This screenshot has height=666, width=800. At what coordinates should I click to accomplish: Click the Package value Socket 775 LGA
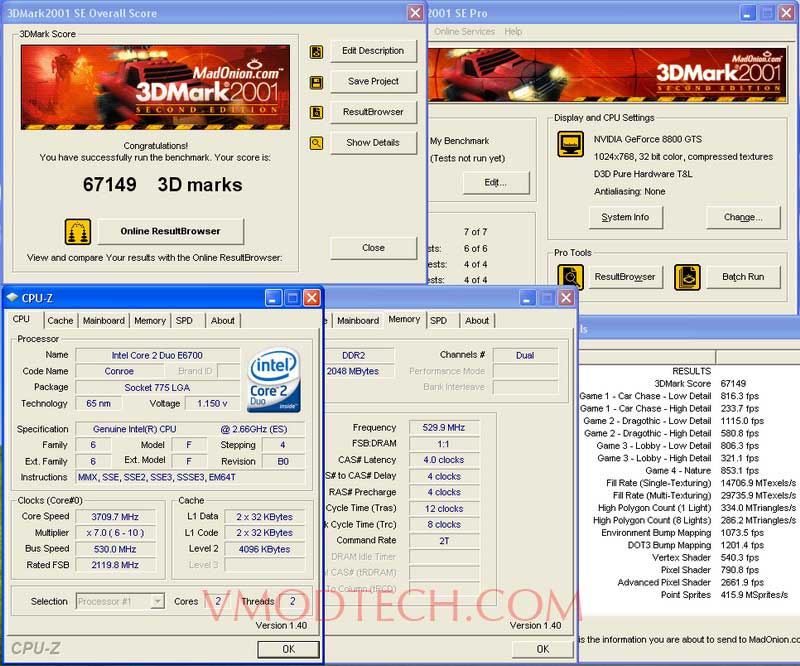(157, 387)
